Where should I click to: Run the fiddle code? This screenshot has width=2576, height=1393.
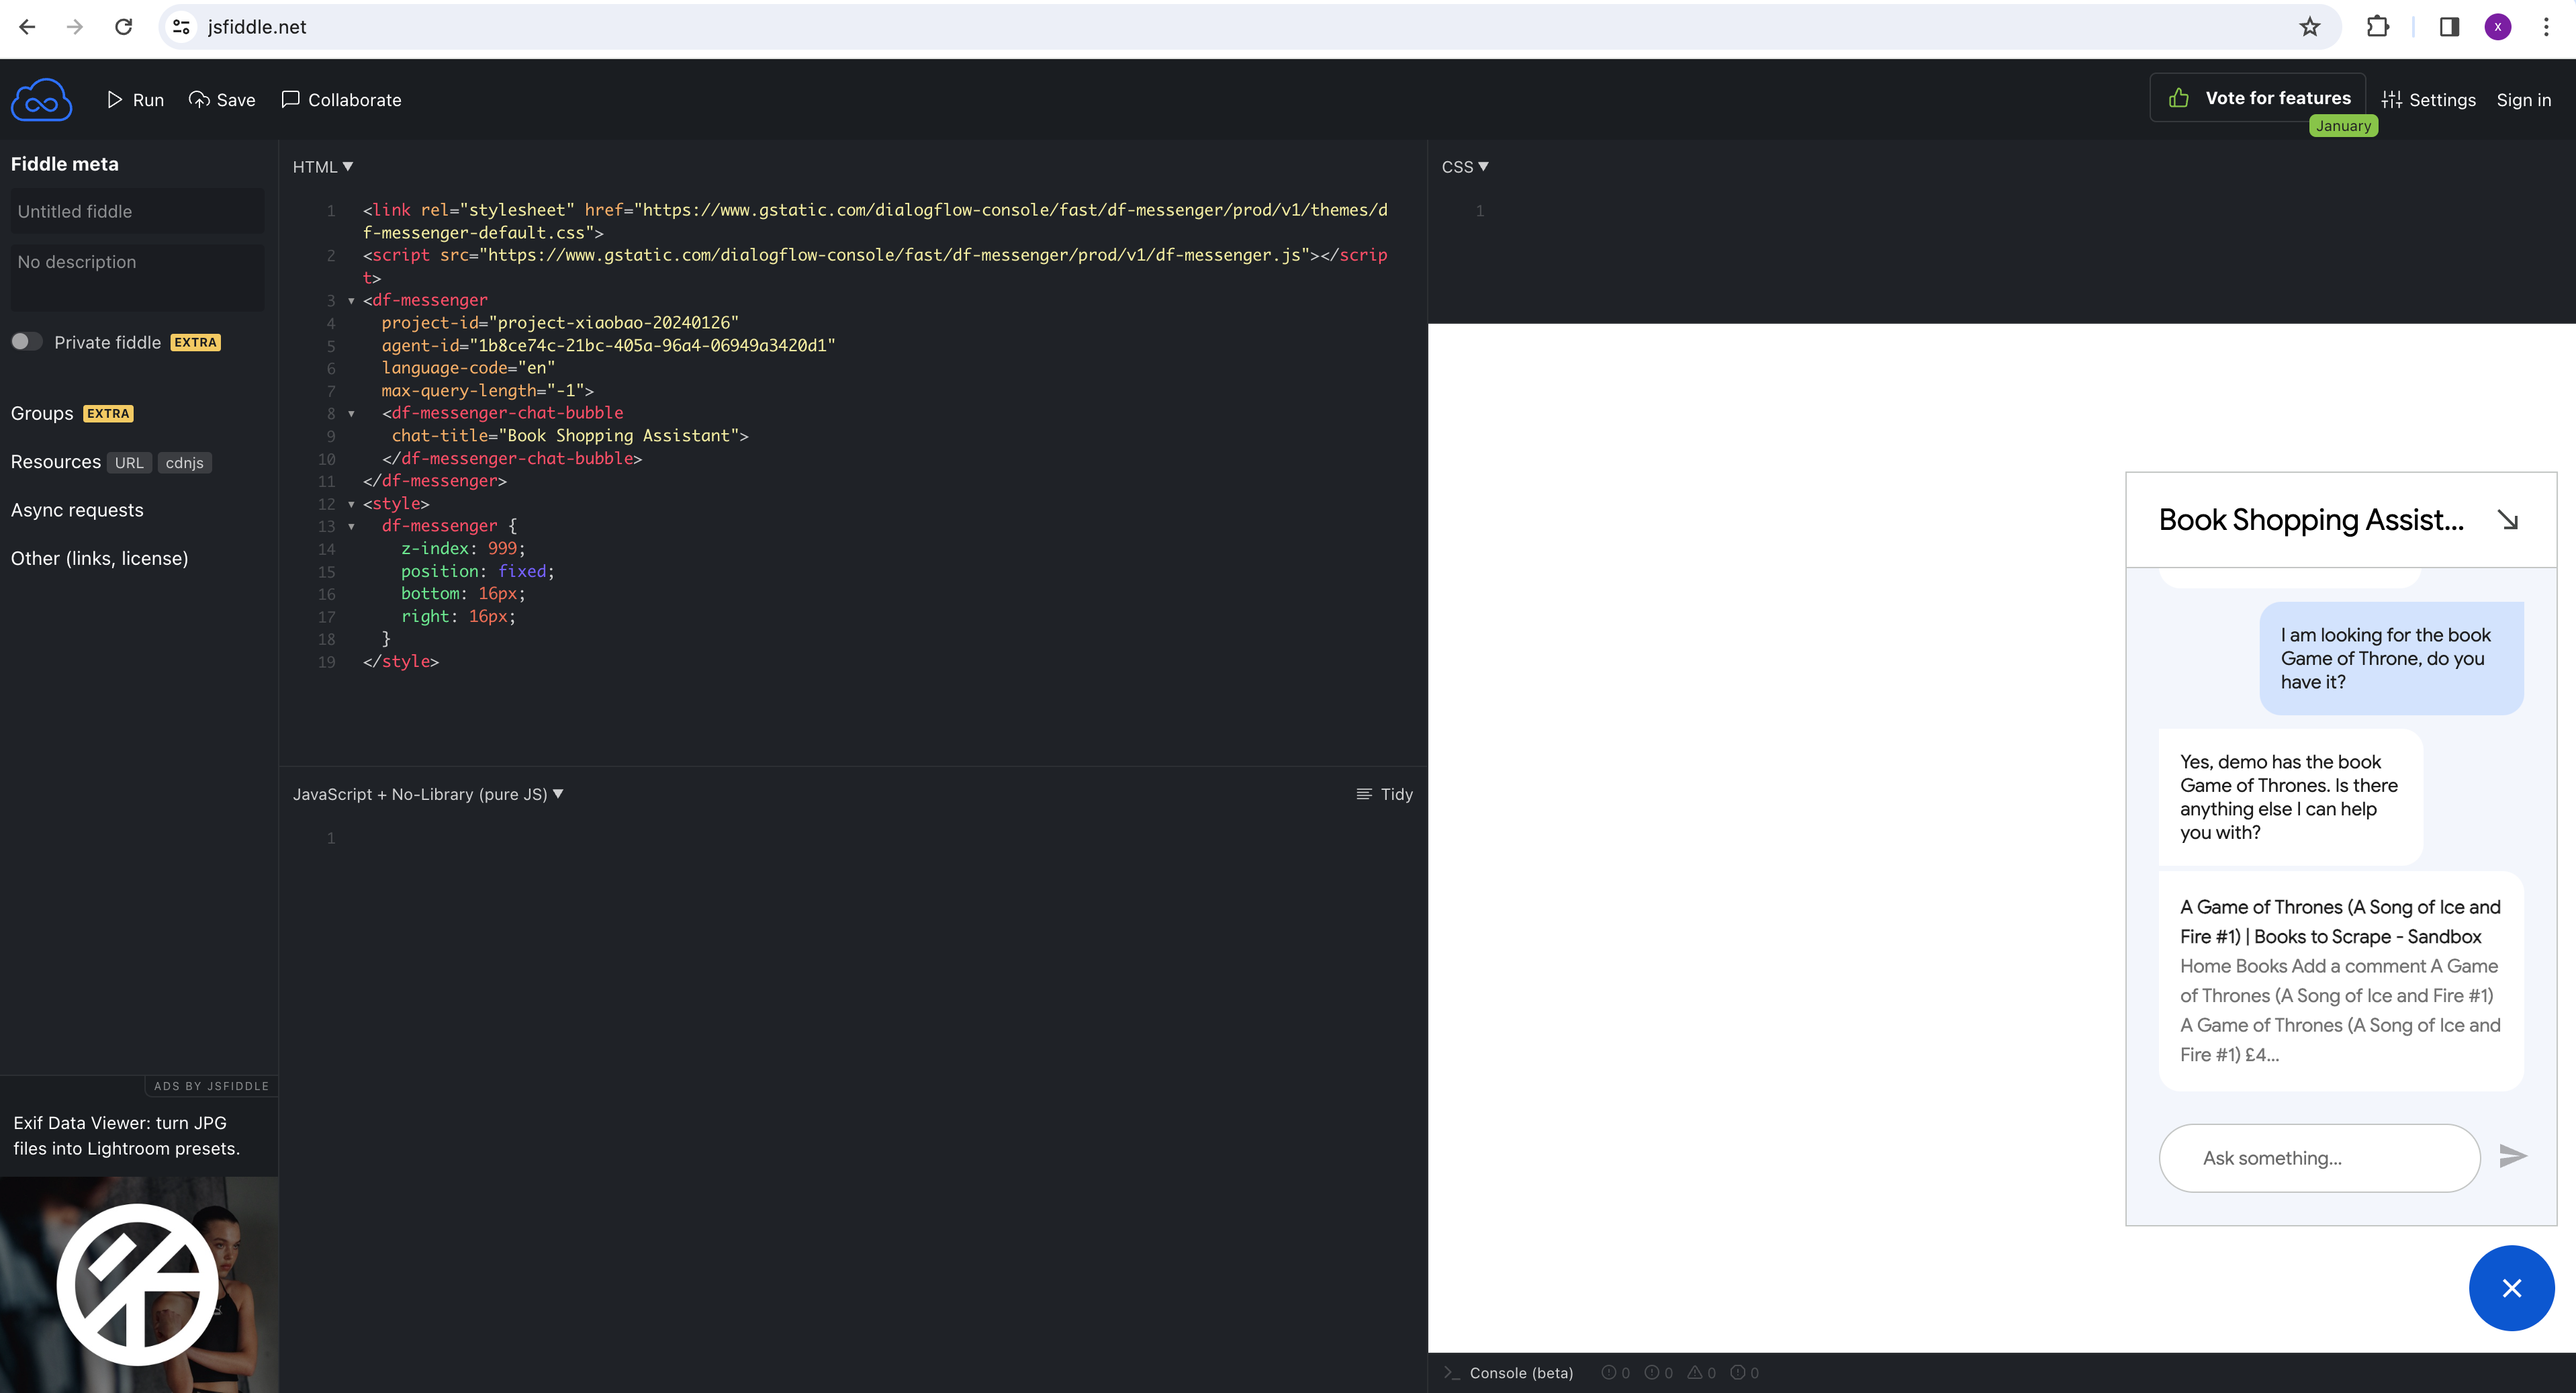[135, 100]
